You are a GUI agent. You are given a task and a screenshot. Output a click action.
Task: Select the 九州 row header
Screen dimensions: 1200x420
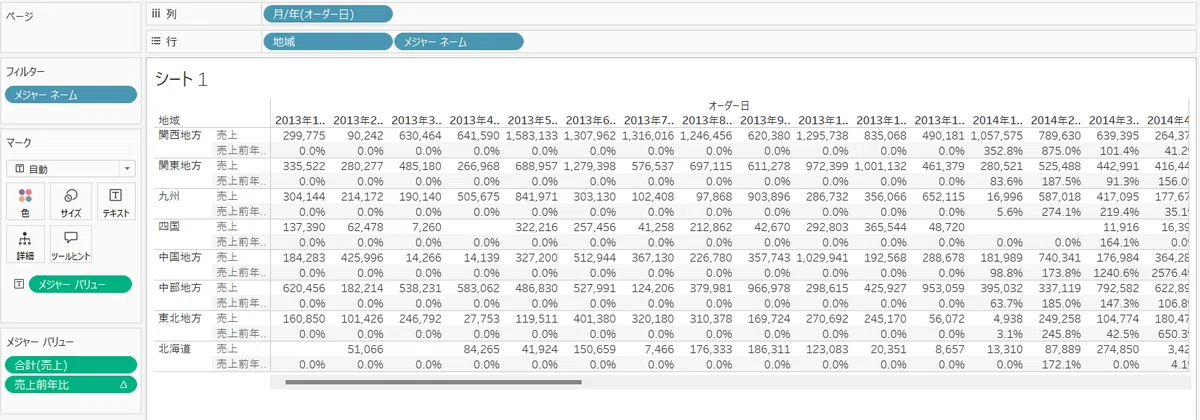(169, 195)
